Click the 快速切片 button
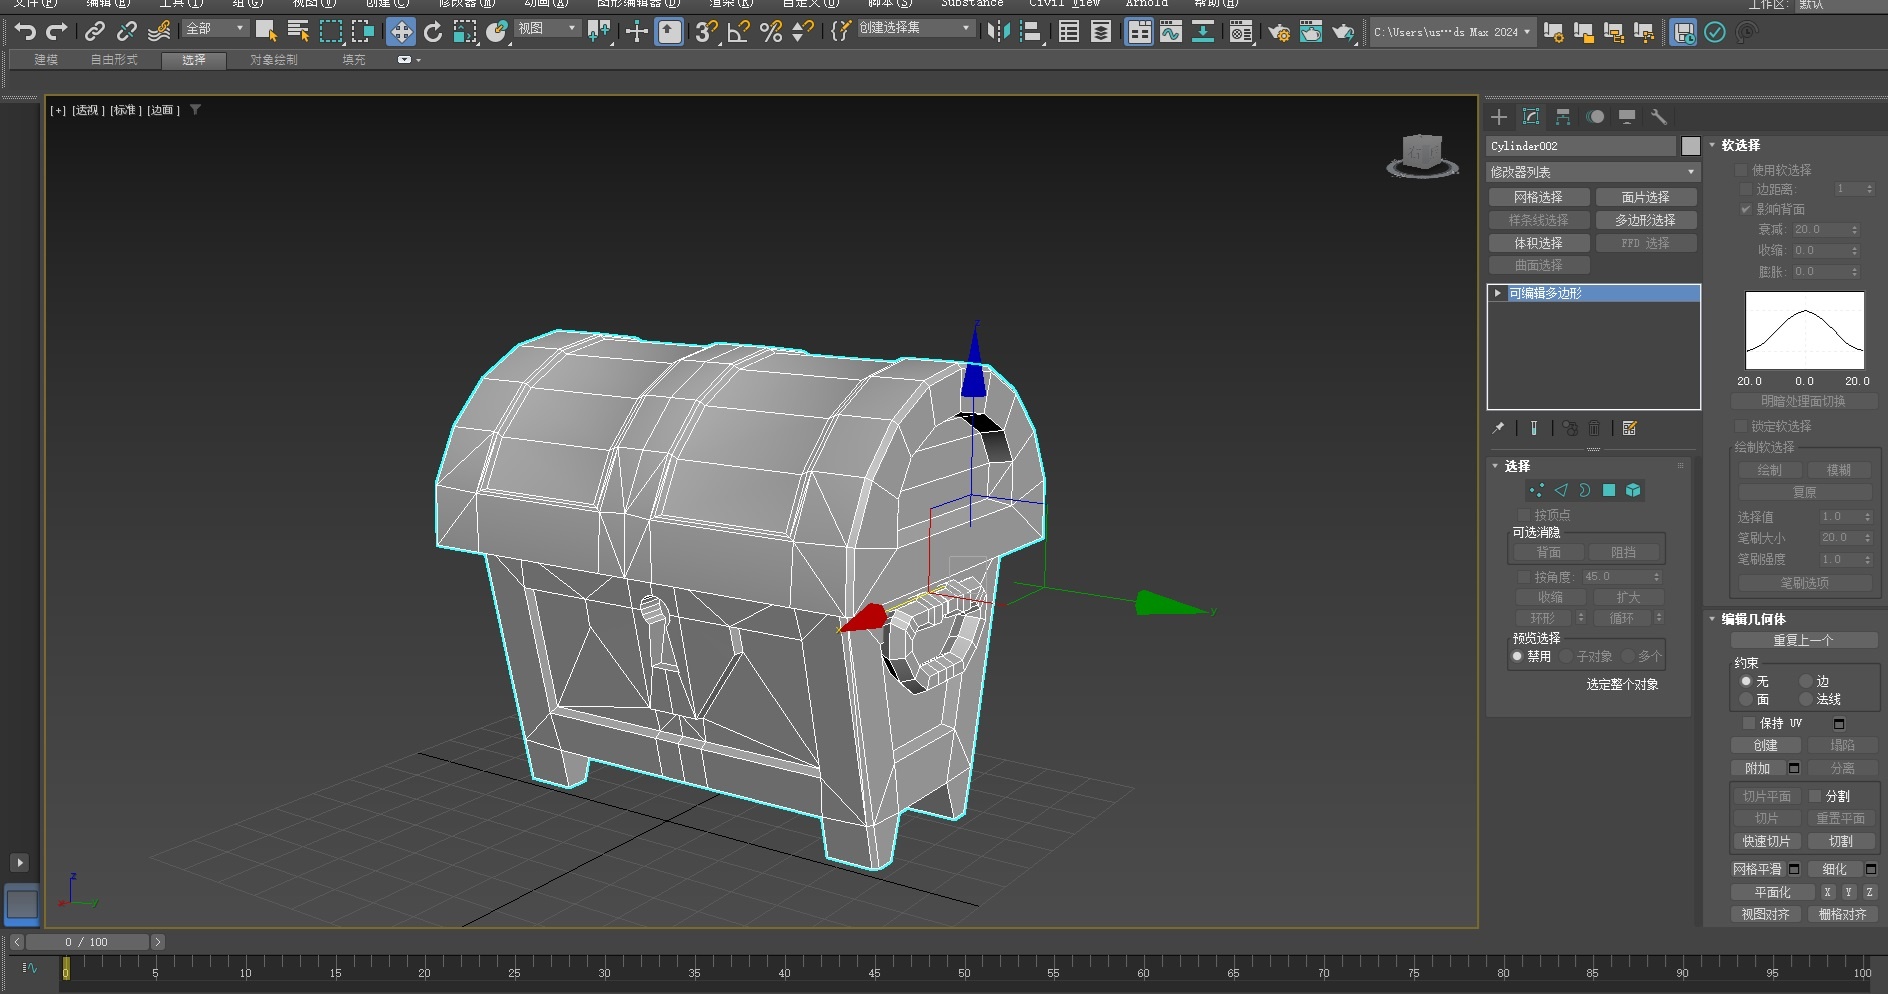The height and width of the screenshot is (994, 1888). click(1766, 841)
